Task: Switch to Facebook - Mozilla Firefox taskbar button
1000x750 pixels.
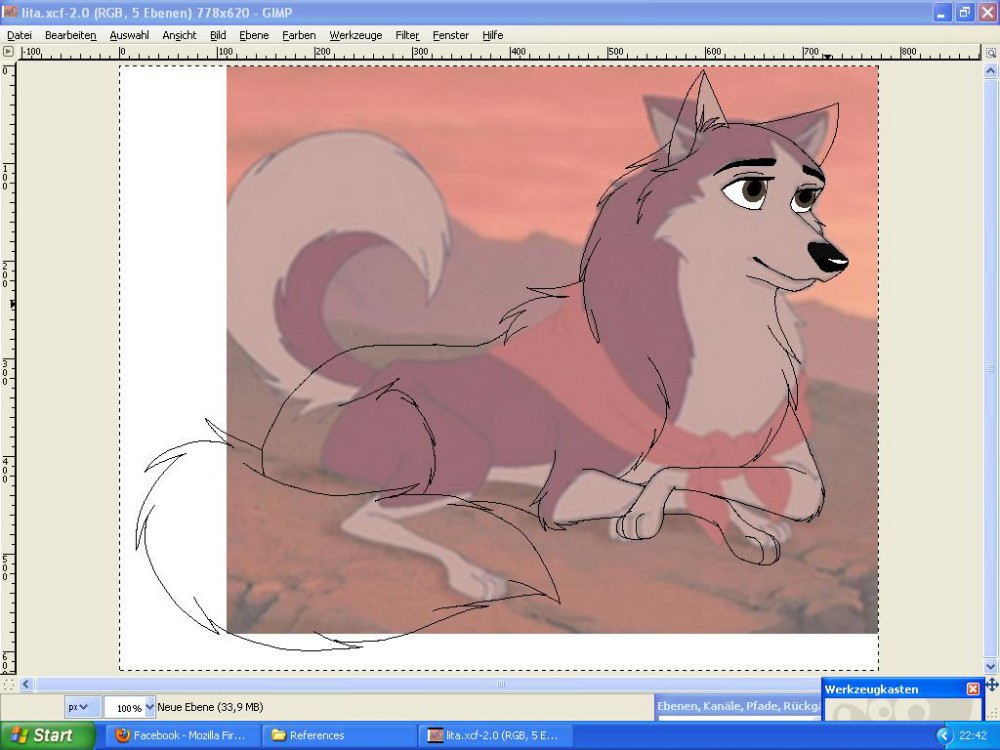Action: click(x=184, y=735)
